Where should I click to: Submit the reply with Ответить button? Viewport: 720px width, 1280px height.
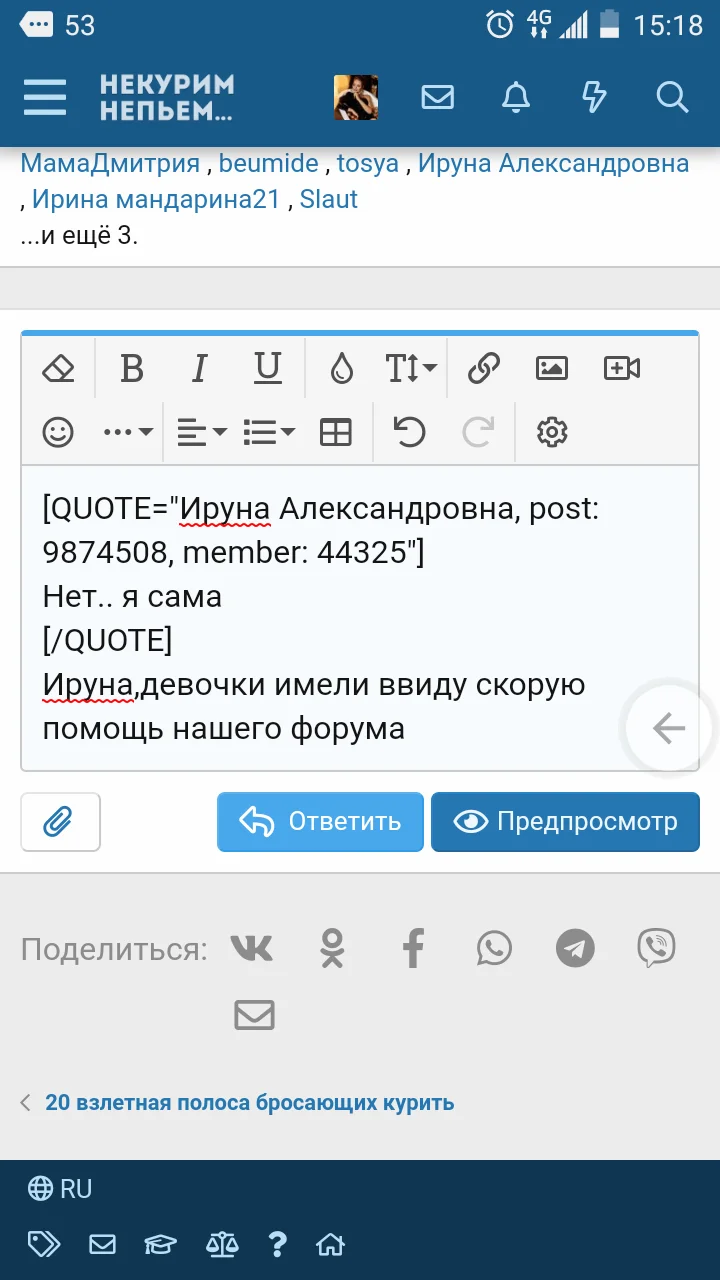point(320,822)
